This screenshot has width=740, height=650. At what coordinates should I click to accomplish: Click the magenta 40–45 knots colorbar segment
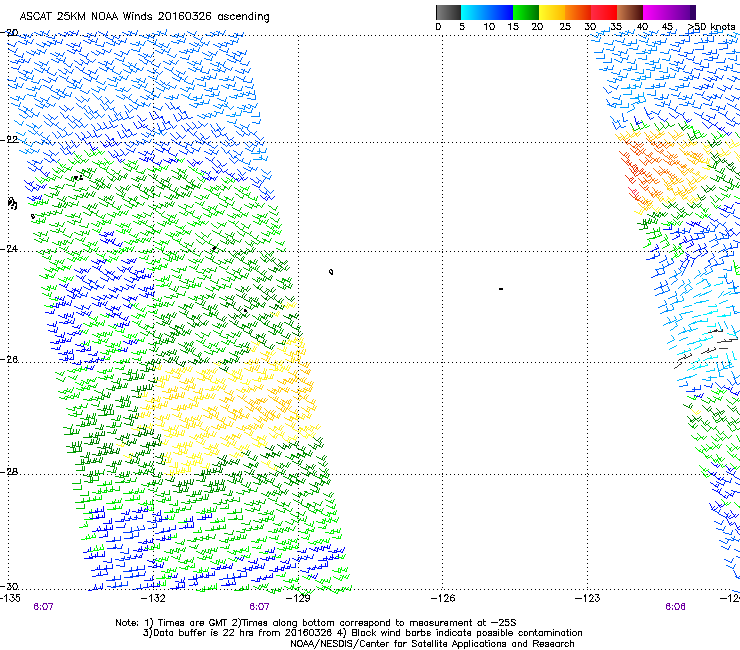tap(656, 12)
